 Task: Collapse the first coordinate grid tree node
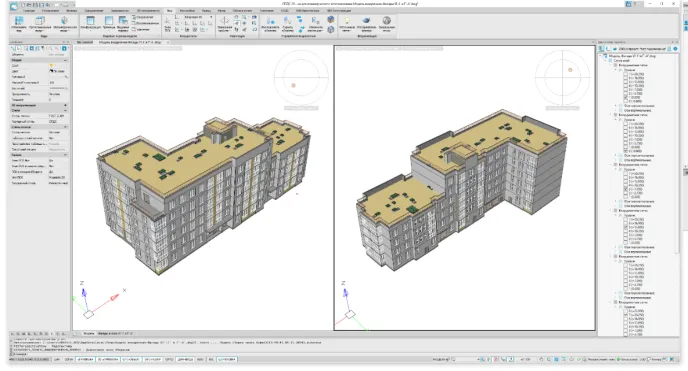611,65
